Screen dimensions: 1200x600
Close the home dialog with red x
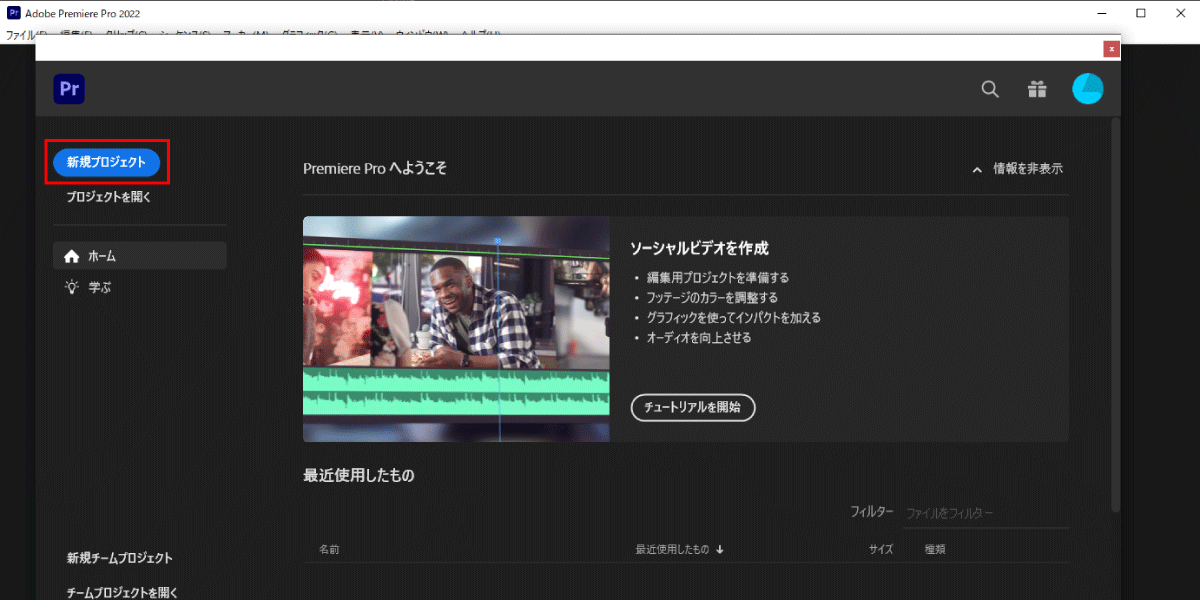1111,48
